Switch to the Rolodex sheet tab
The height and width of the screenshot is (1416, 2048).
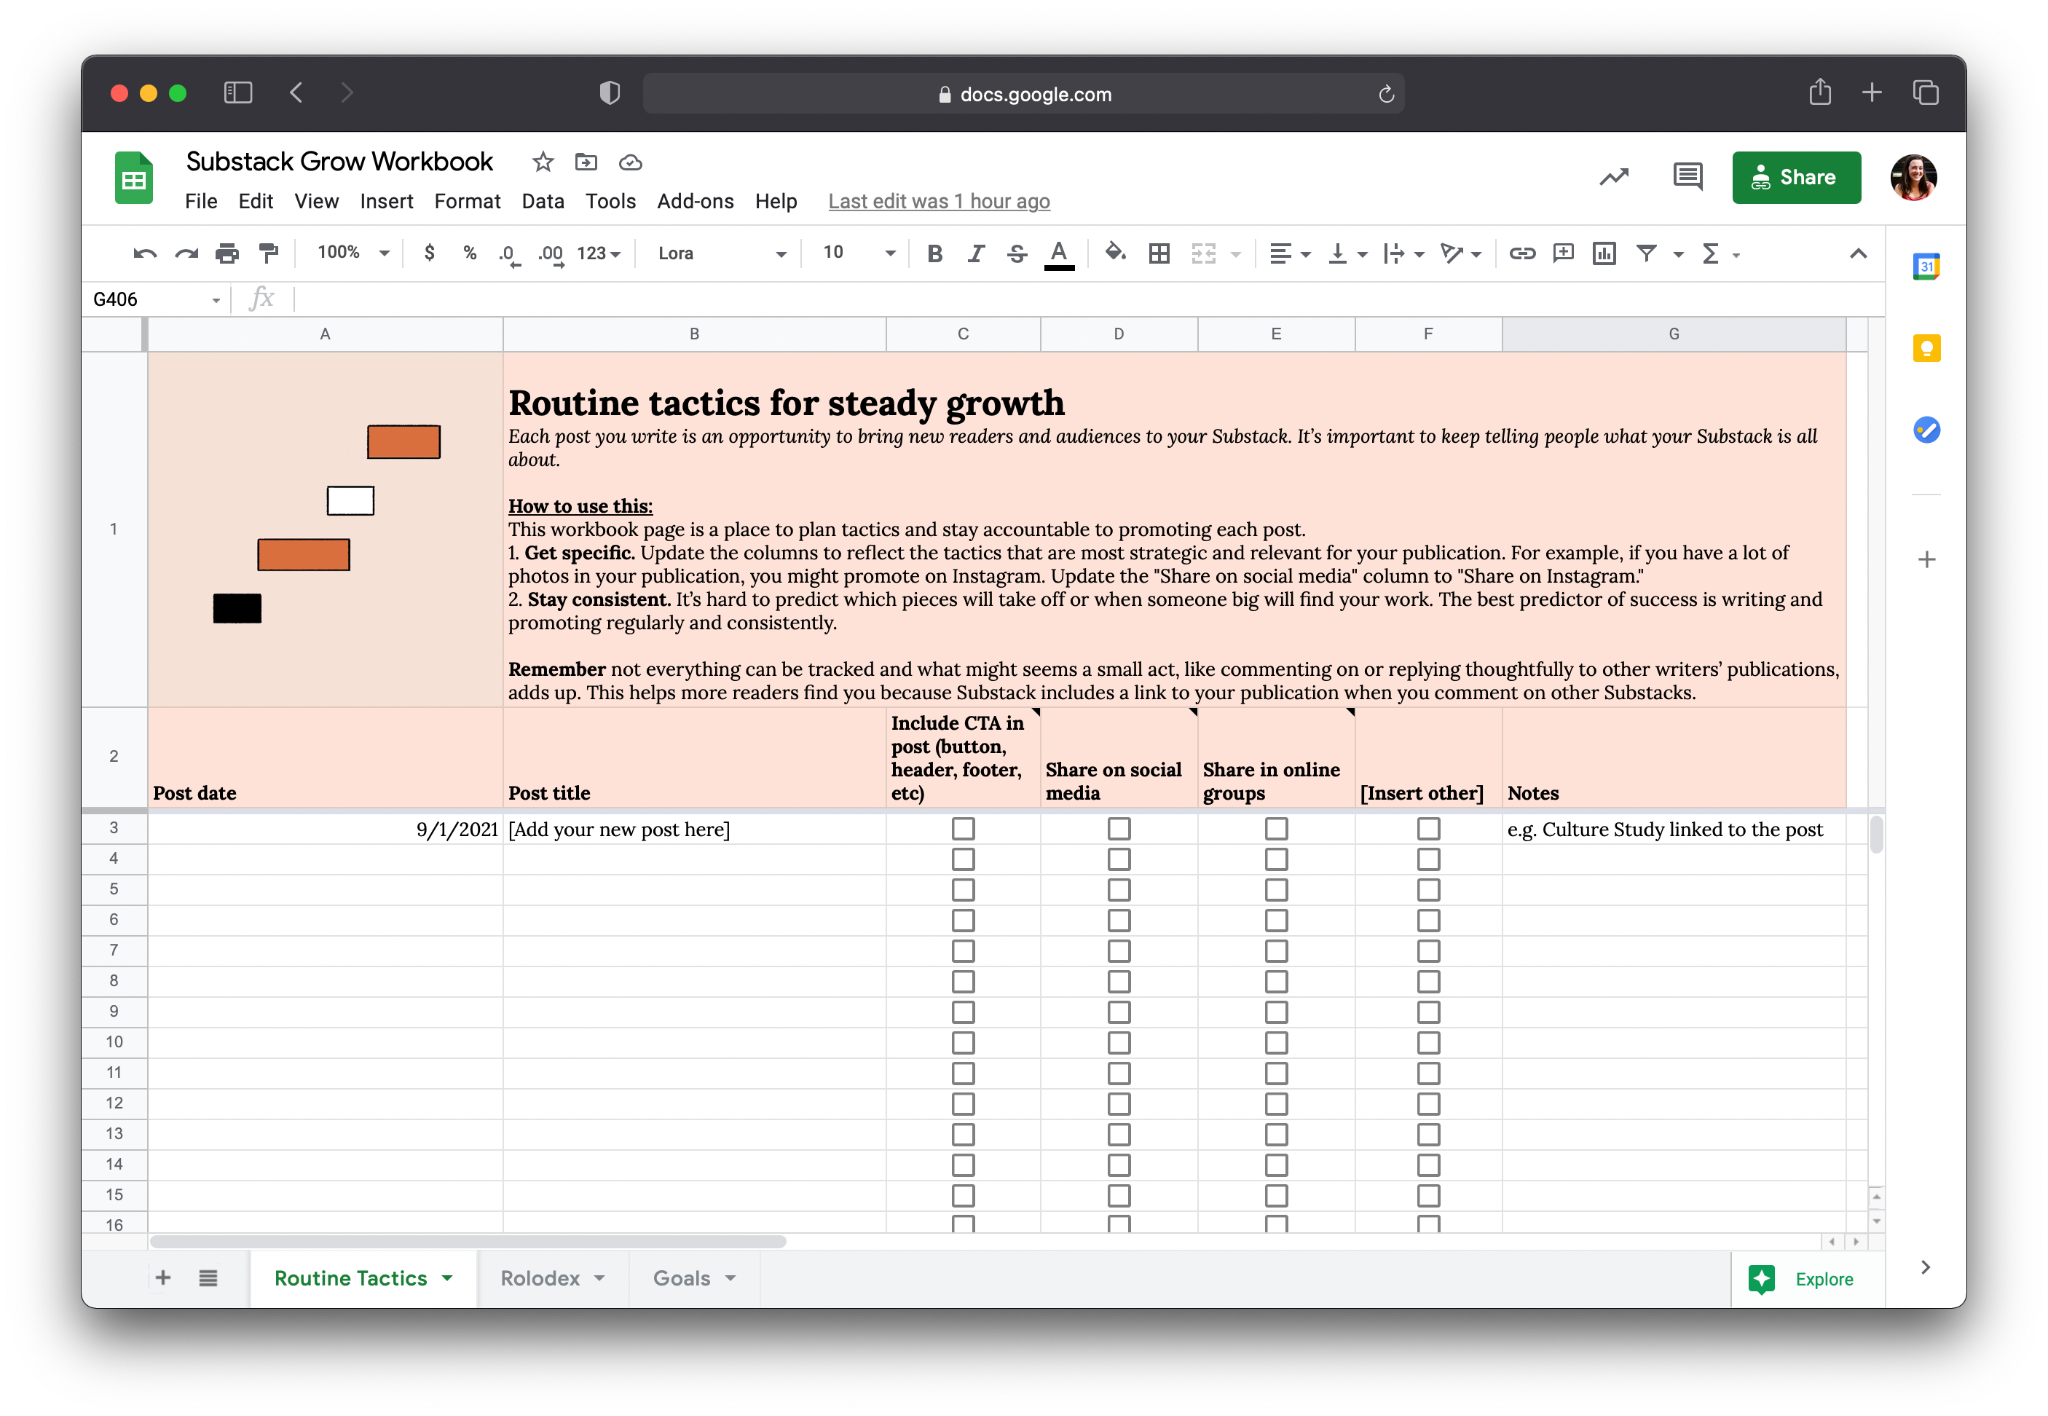(540, 1278)
